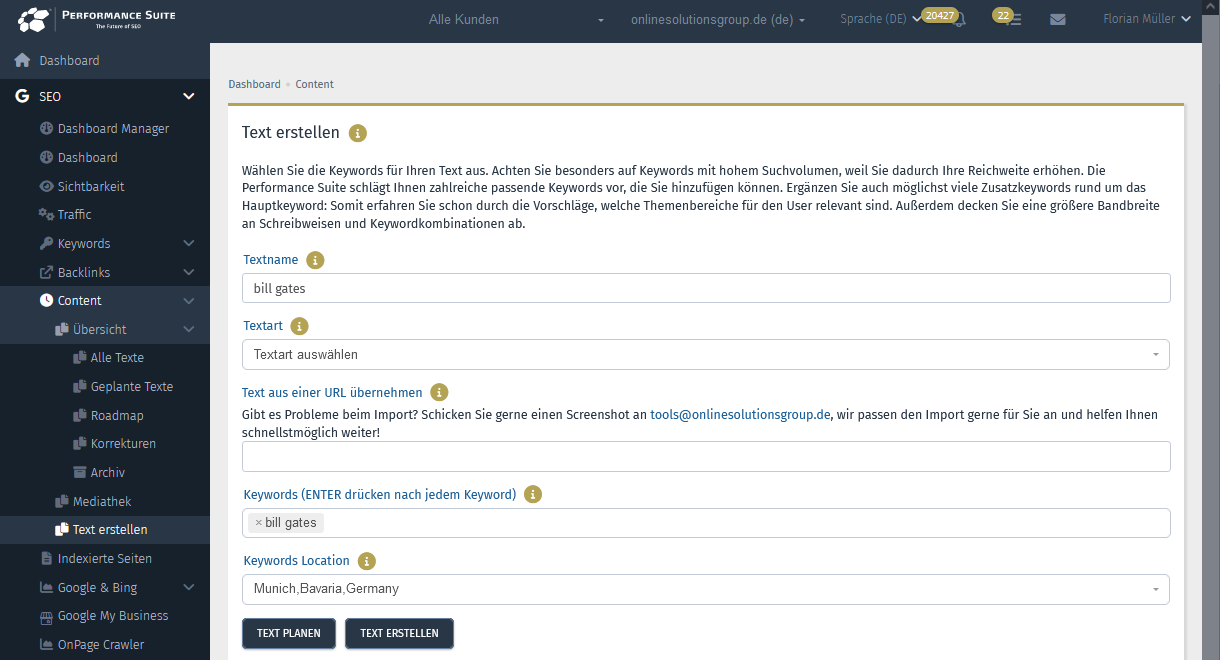
Task: Click the info icon beside Keywords Location
Action: pos(367,561)
